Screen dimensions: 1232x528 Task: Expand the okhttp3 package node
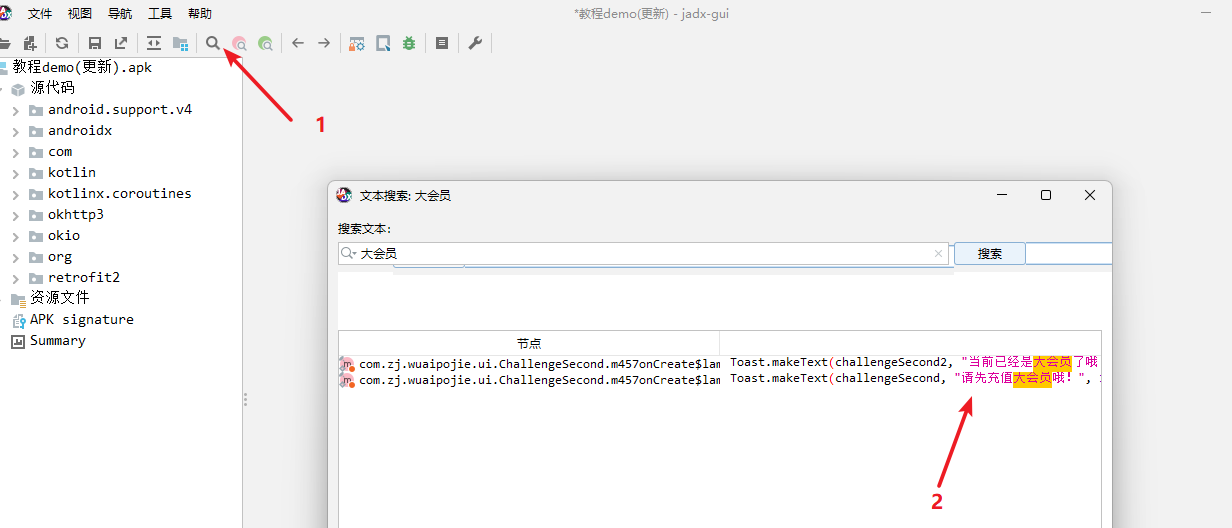click(15, 215)
